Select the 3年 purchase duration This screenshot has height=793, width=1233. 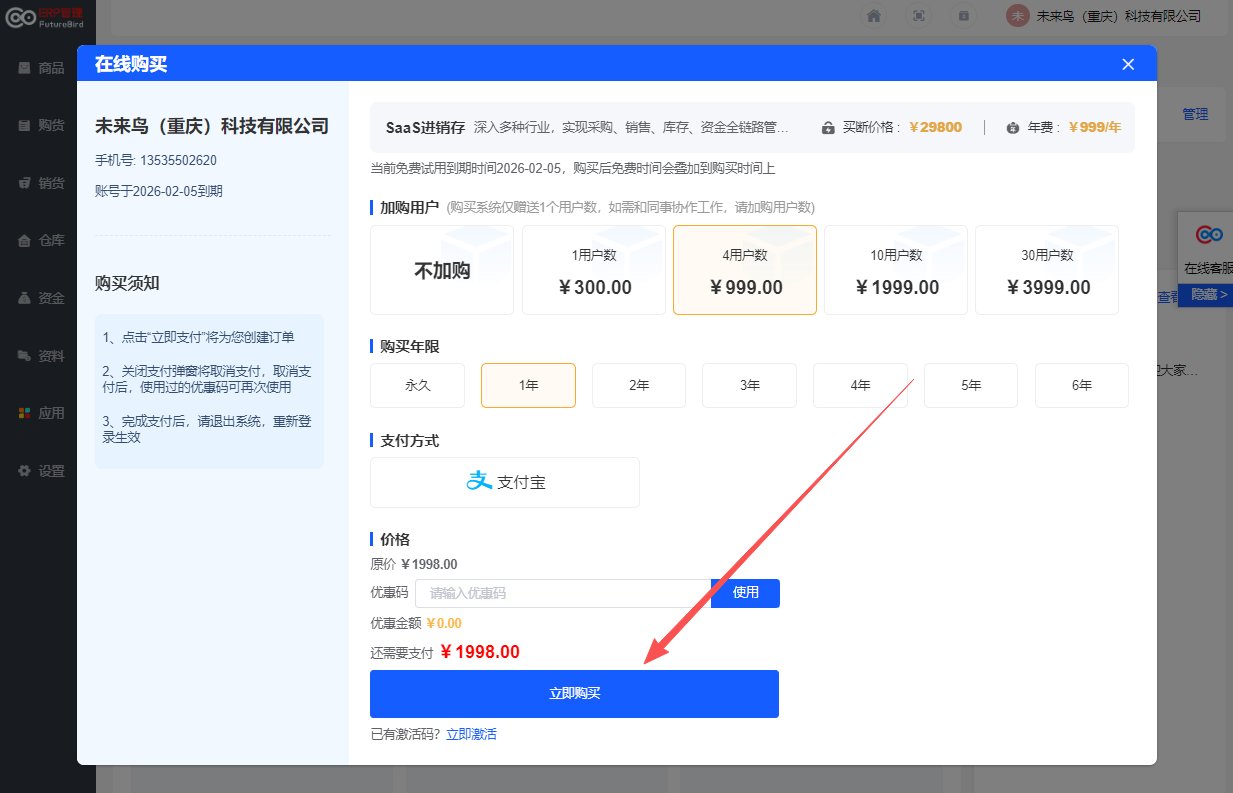[749, 385]
